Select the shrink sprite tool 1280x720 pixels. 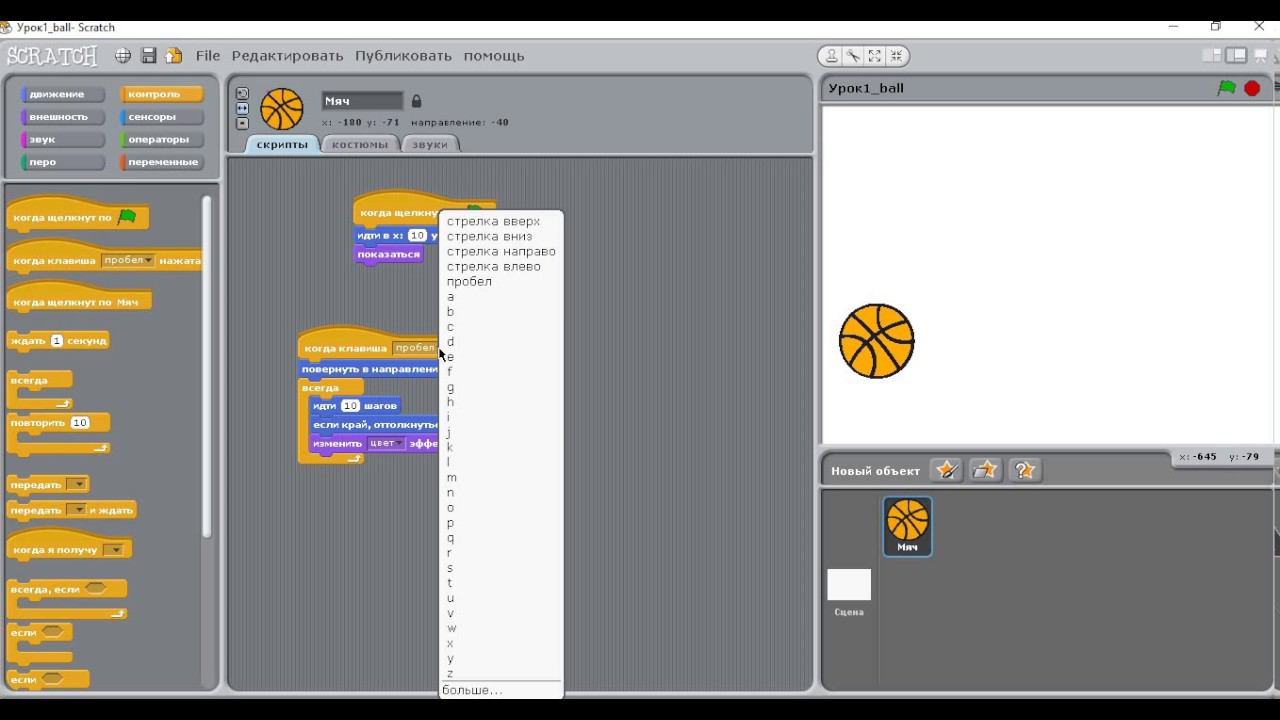point(896,56)
